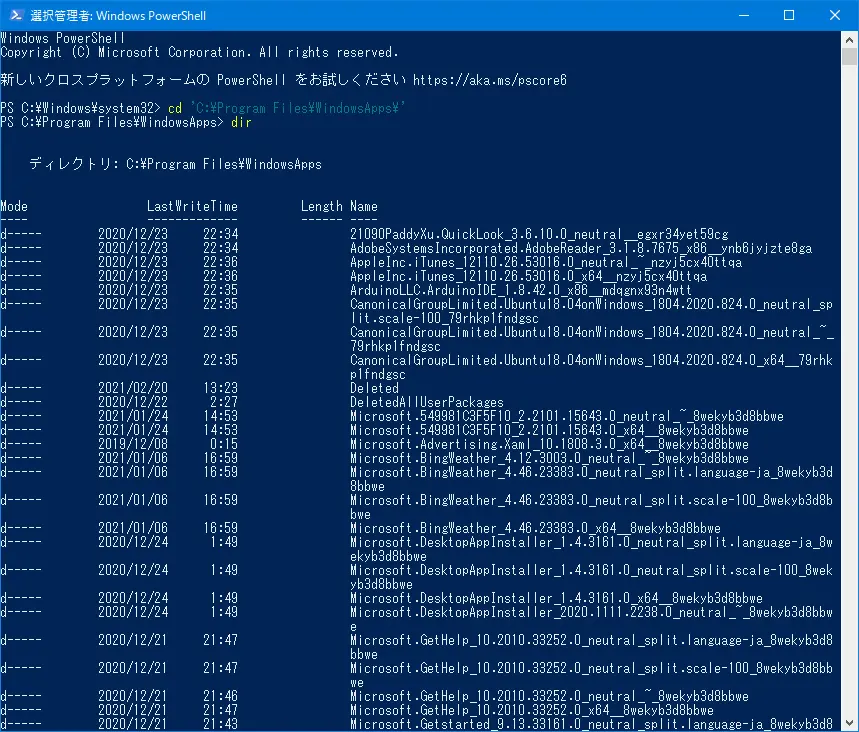The height and width of the screenshot is (732, 859).
Task: Click scrollbar up arrow
Action: pyautogui.click(x=849, y=39)
